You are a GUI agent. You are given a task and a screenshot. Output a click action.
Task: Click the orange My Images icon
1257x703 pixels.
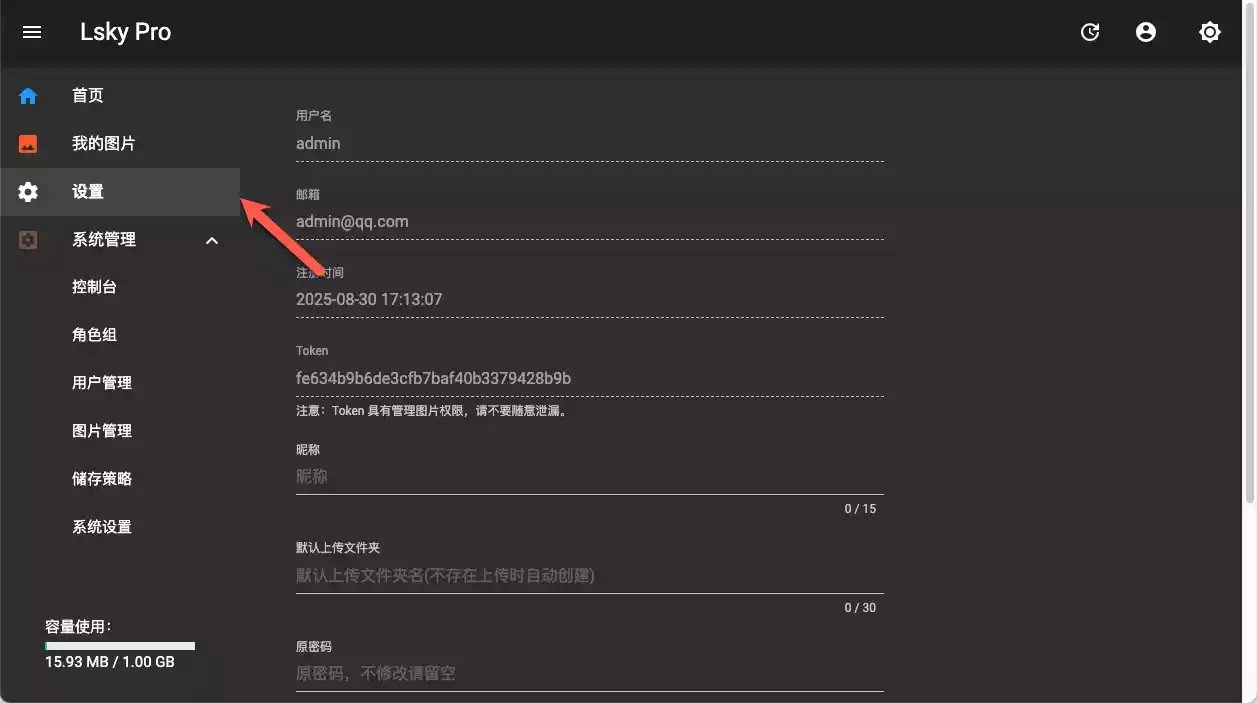click(x=28, y=144)
